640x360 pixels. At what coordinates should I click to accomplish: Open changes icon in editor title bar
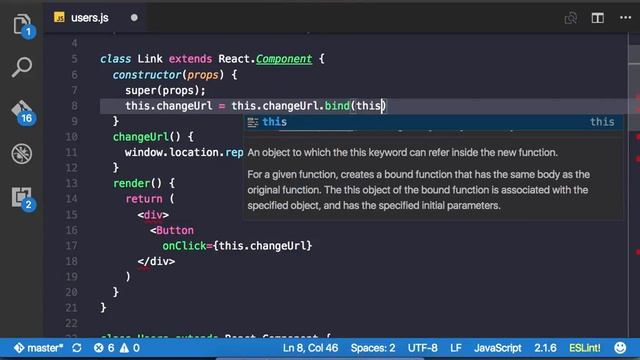[x=571, y=18]
